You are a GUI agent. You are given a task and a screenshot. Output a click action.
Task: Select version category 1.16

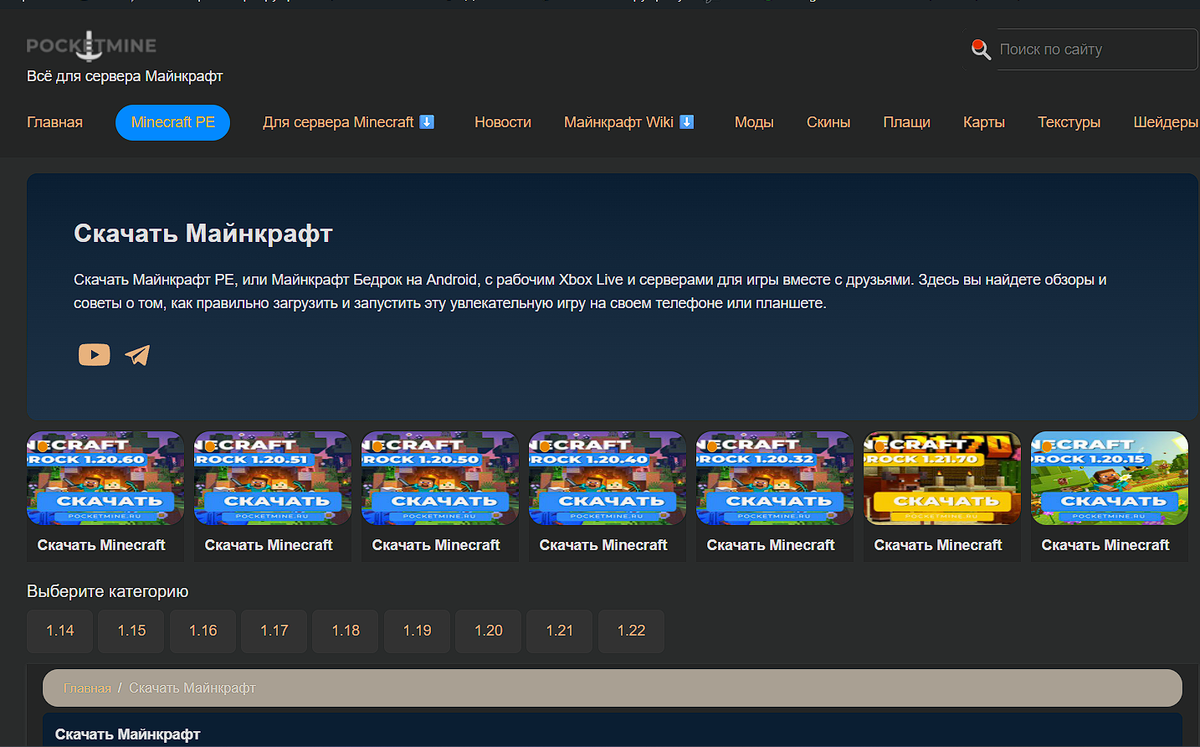click(x=203, y=631)
